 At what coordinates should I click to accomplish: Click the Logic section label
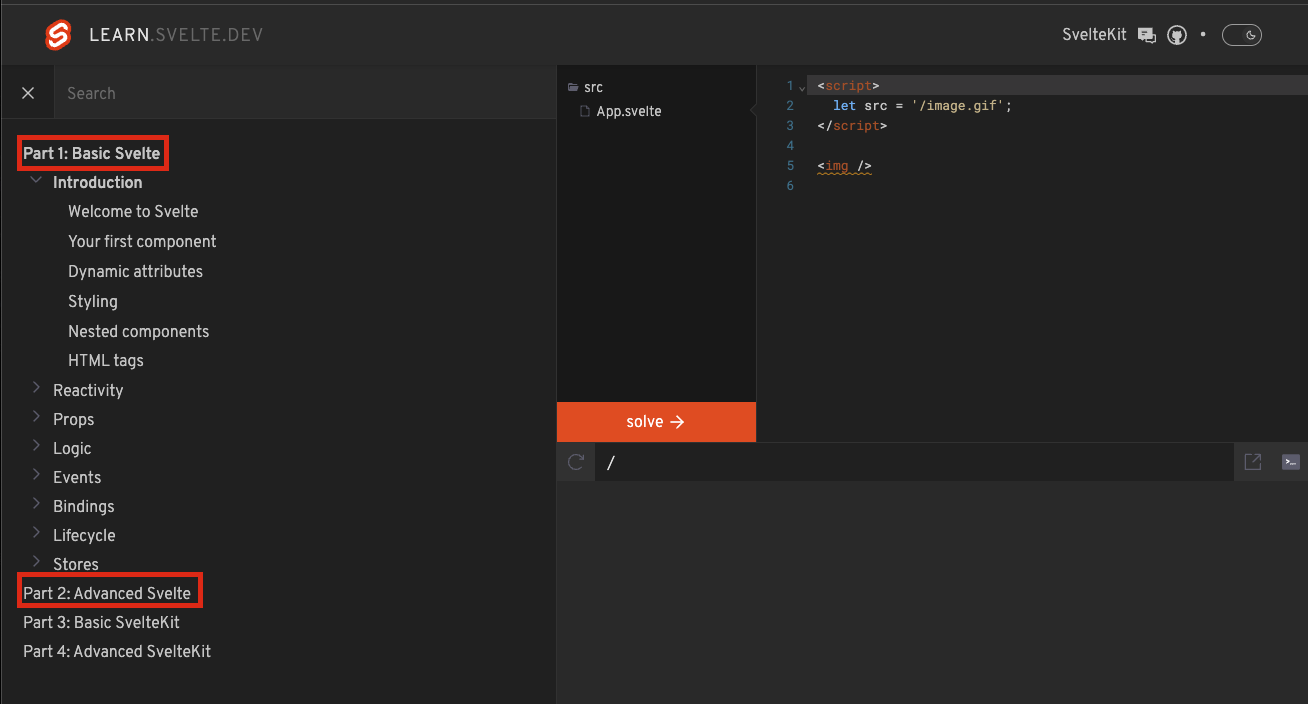tap(72, 448)
